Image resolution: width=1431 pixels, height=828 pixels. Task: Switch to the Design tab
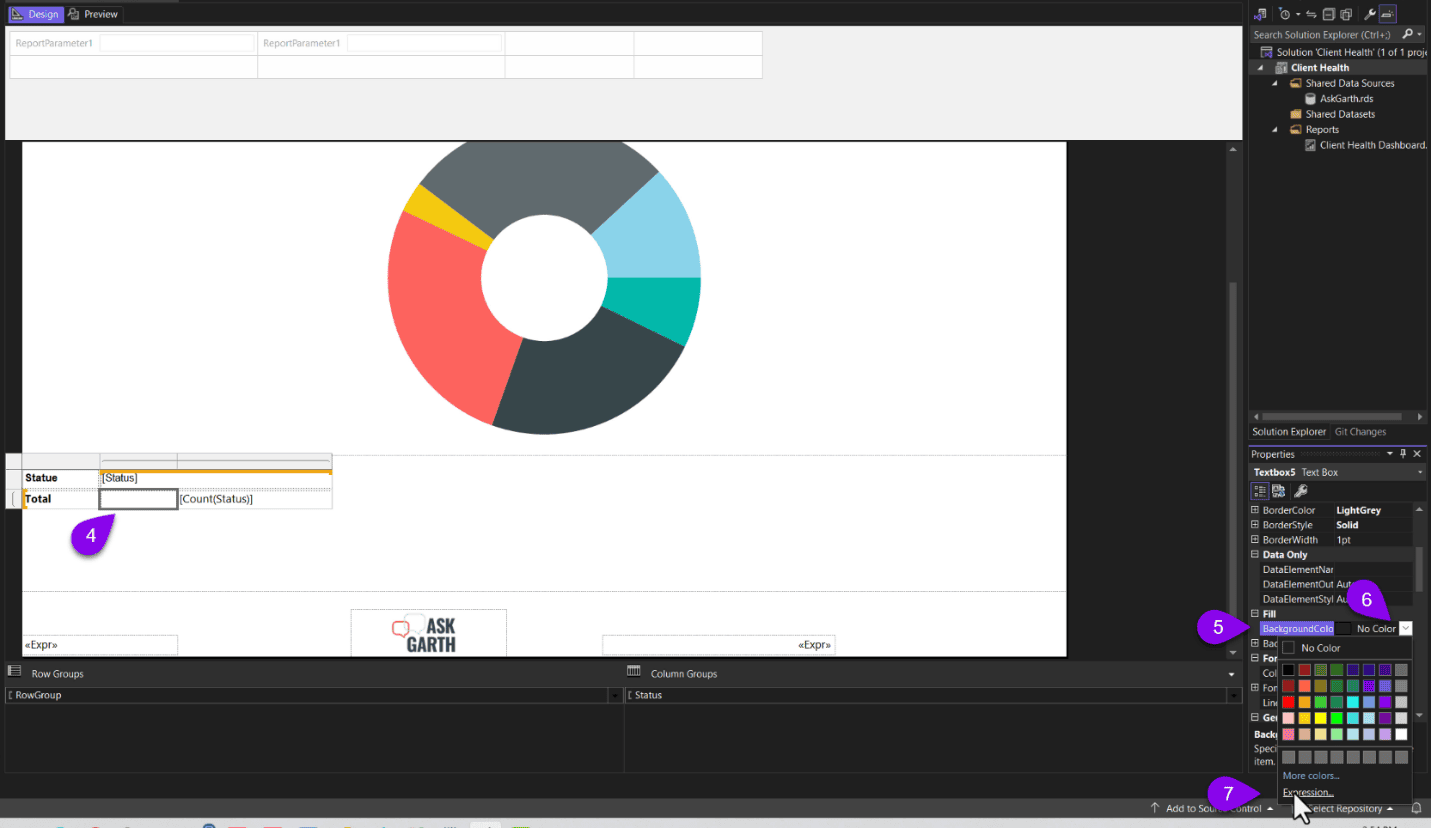36,14
